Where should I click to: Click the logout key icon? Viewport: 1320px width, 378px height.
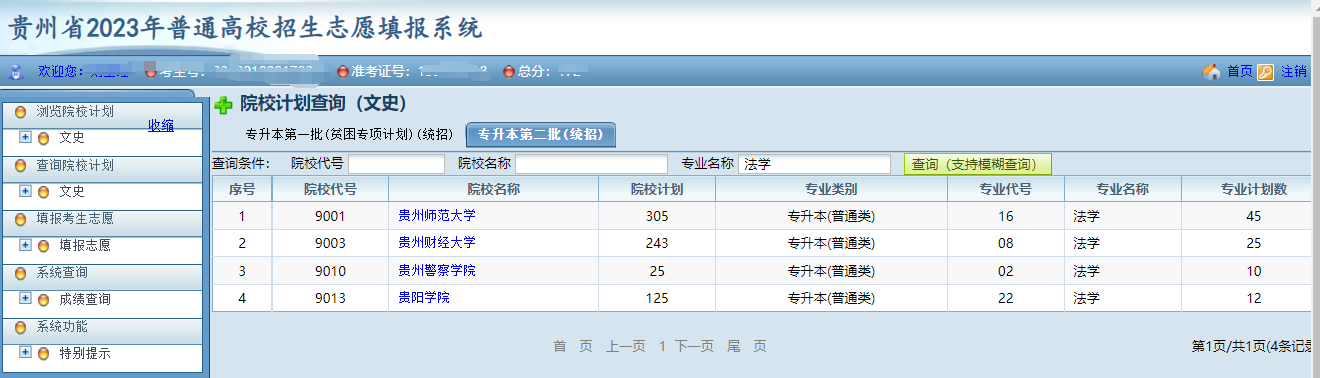1266,71
